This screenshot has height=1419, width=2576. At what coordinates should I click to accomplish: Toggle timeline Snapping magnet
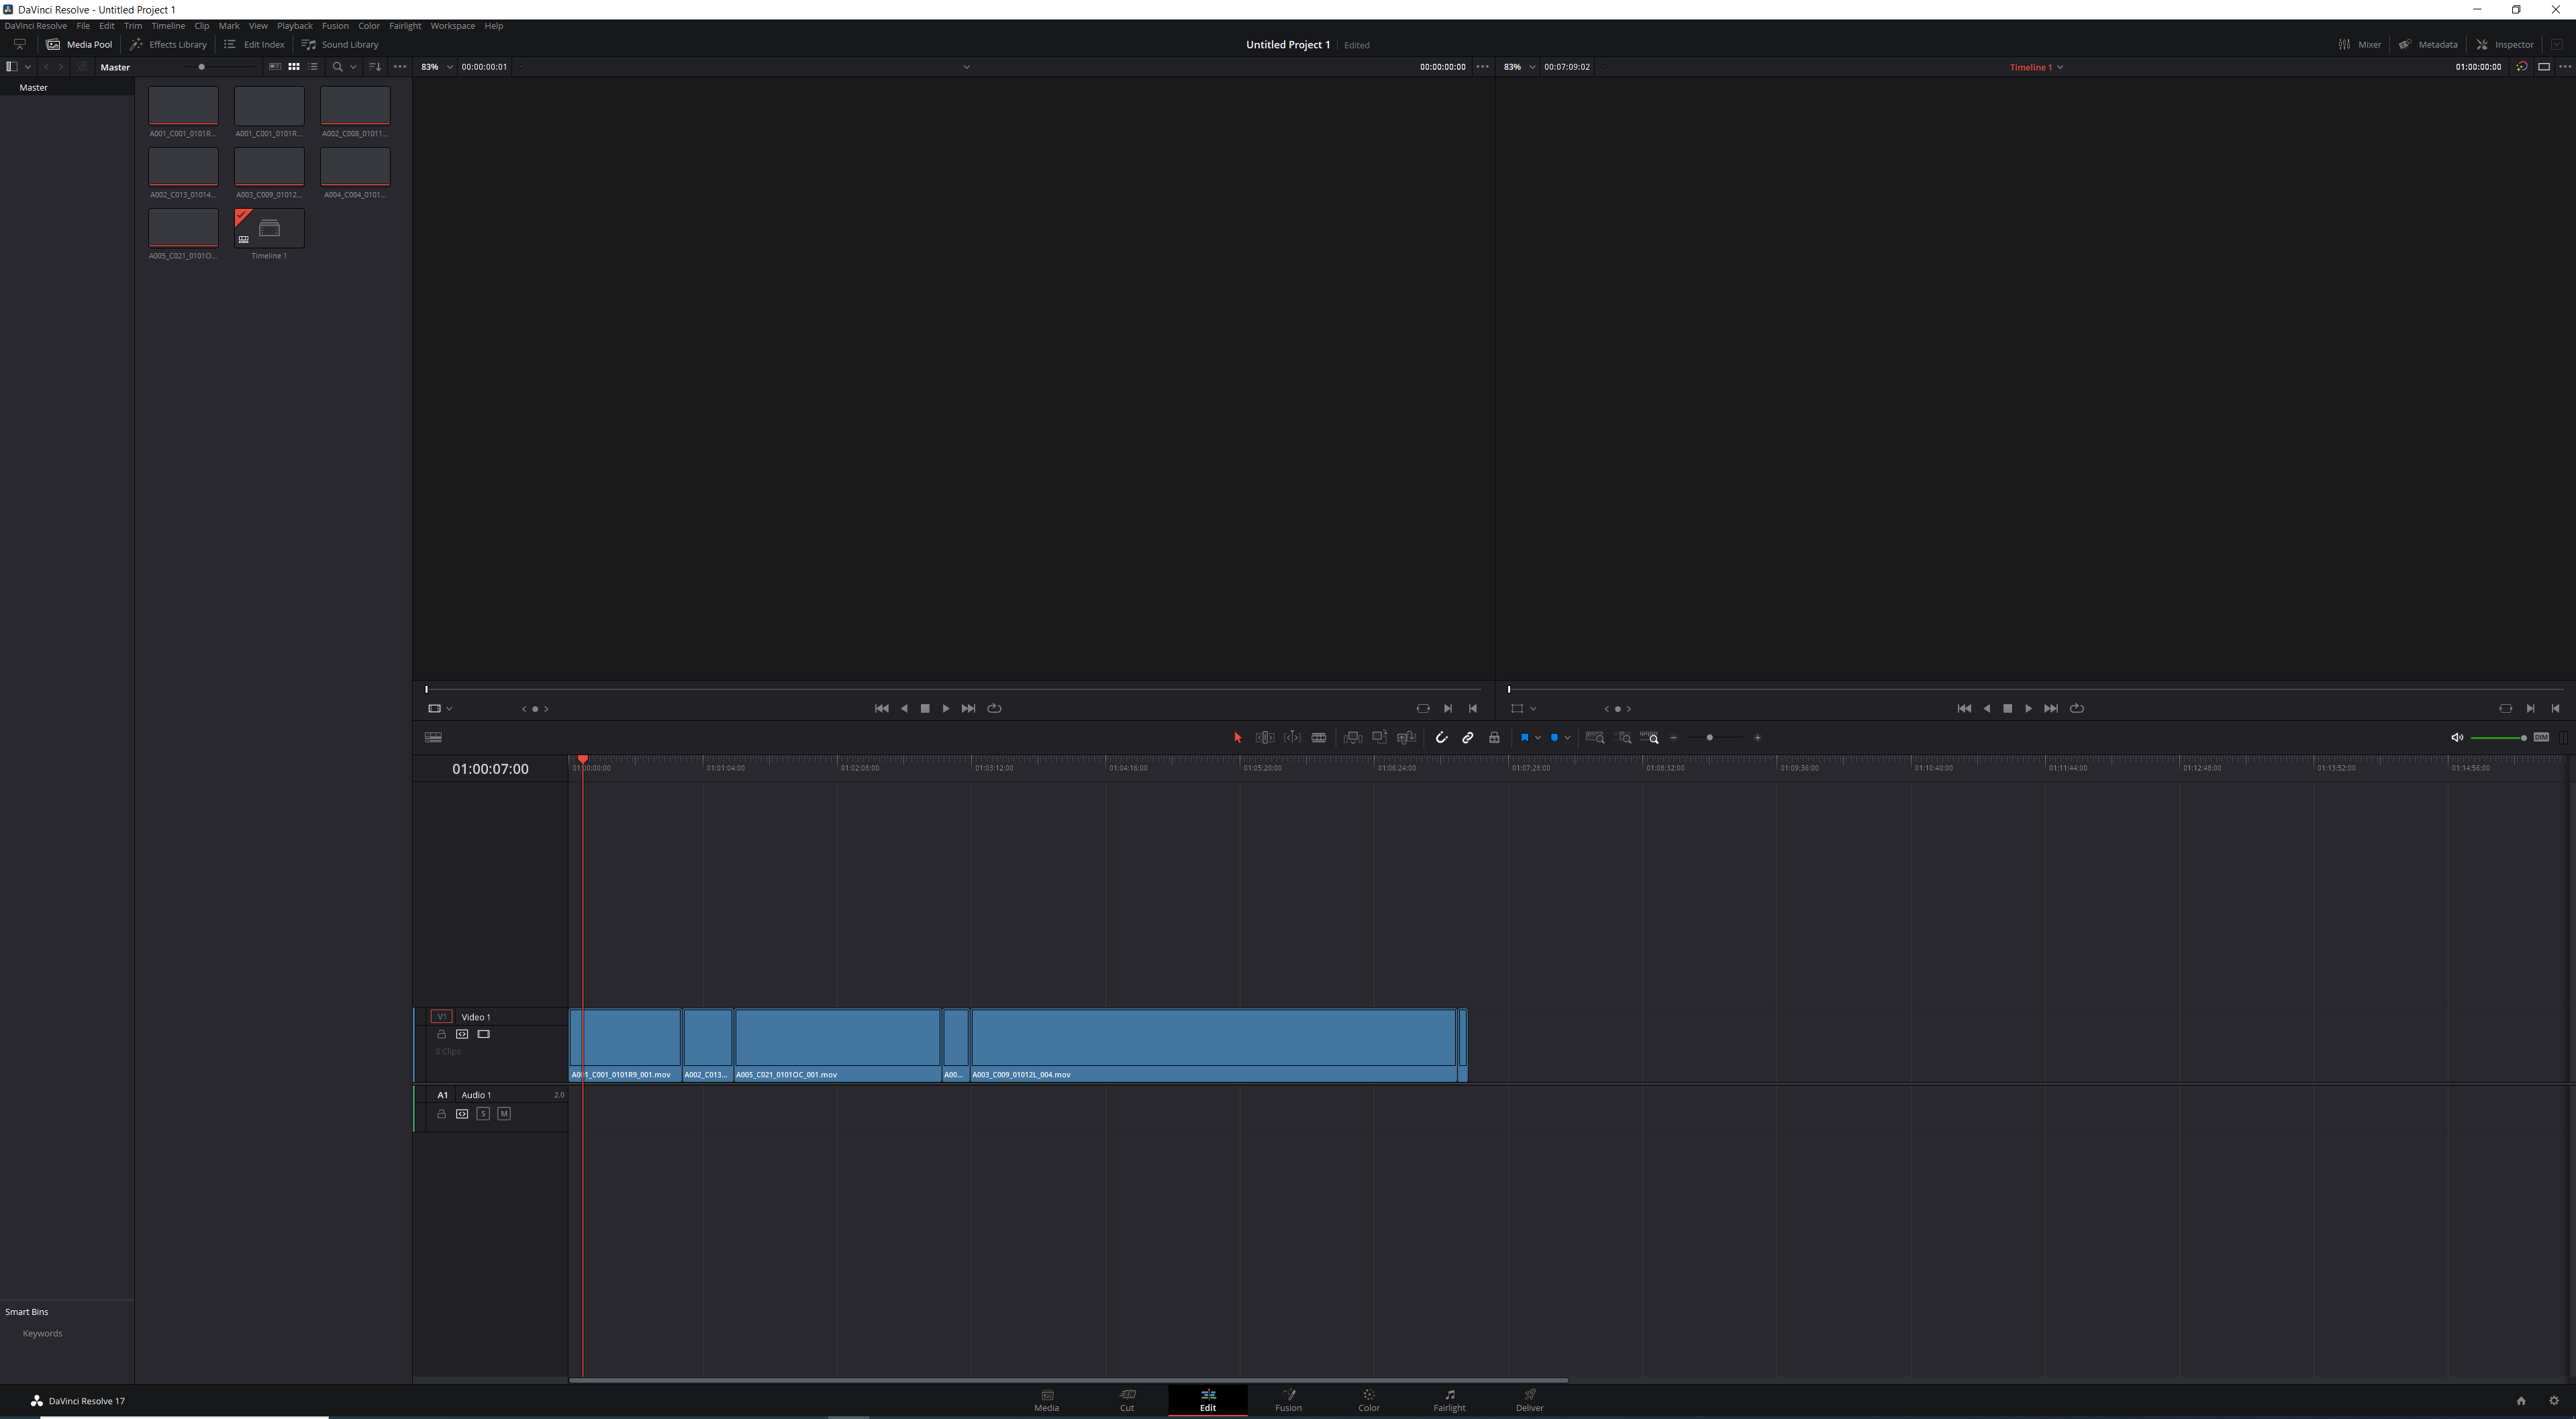(x=1441, y=738)
